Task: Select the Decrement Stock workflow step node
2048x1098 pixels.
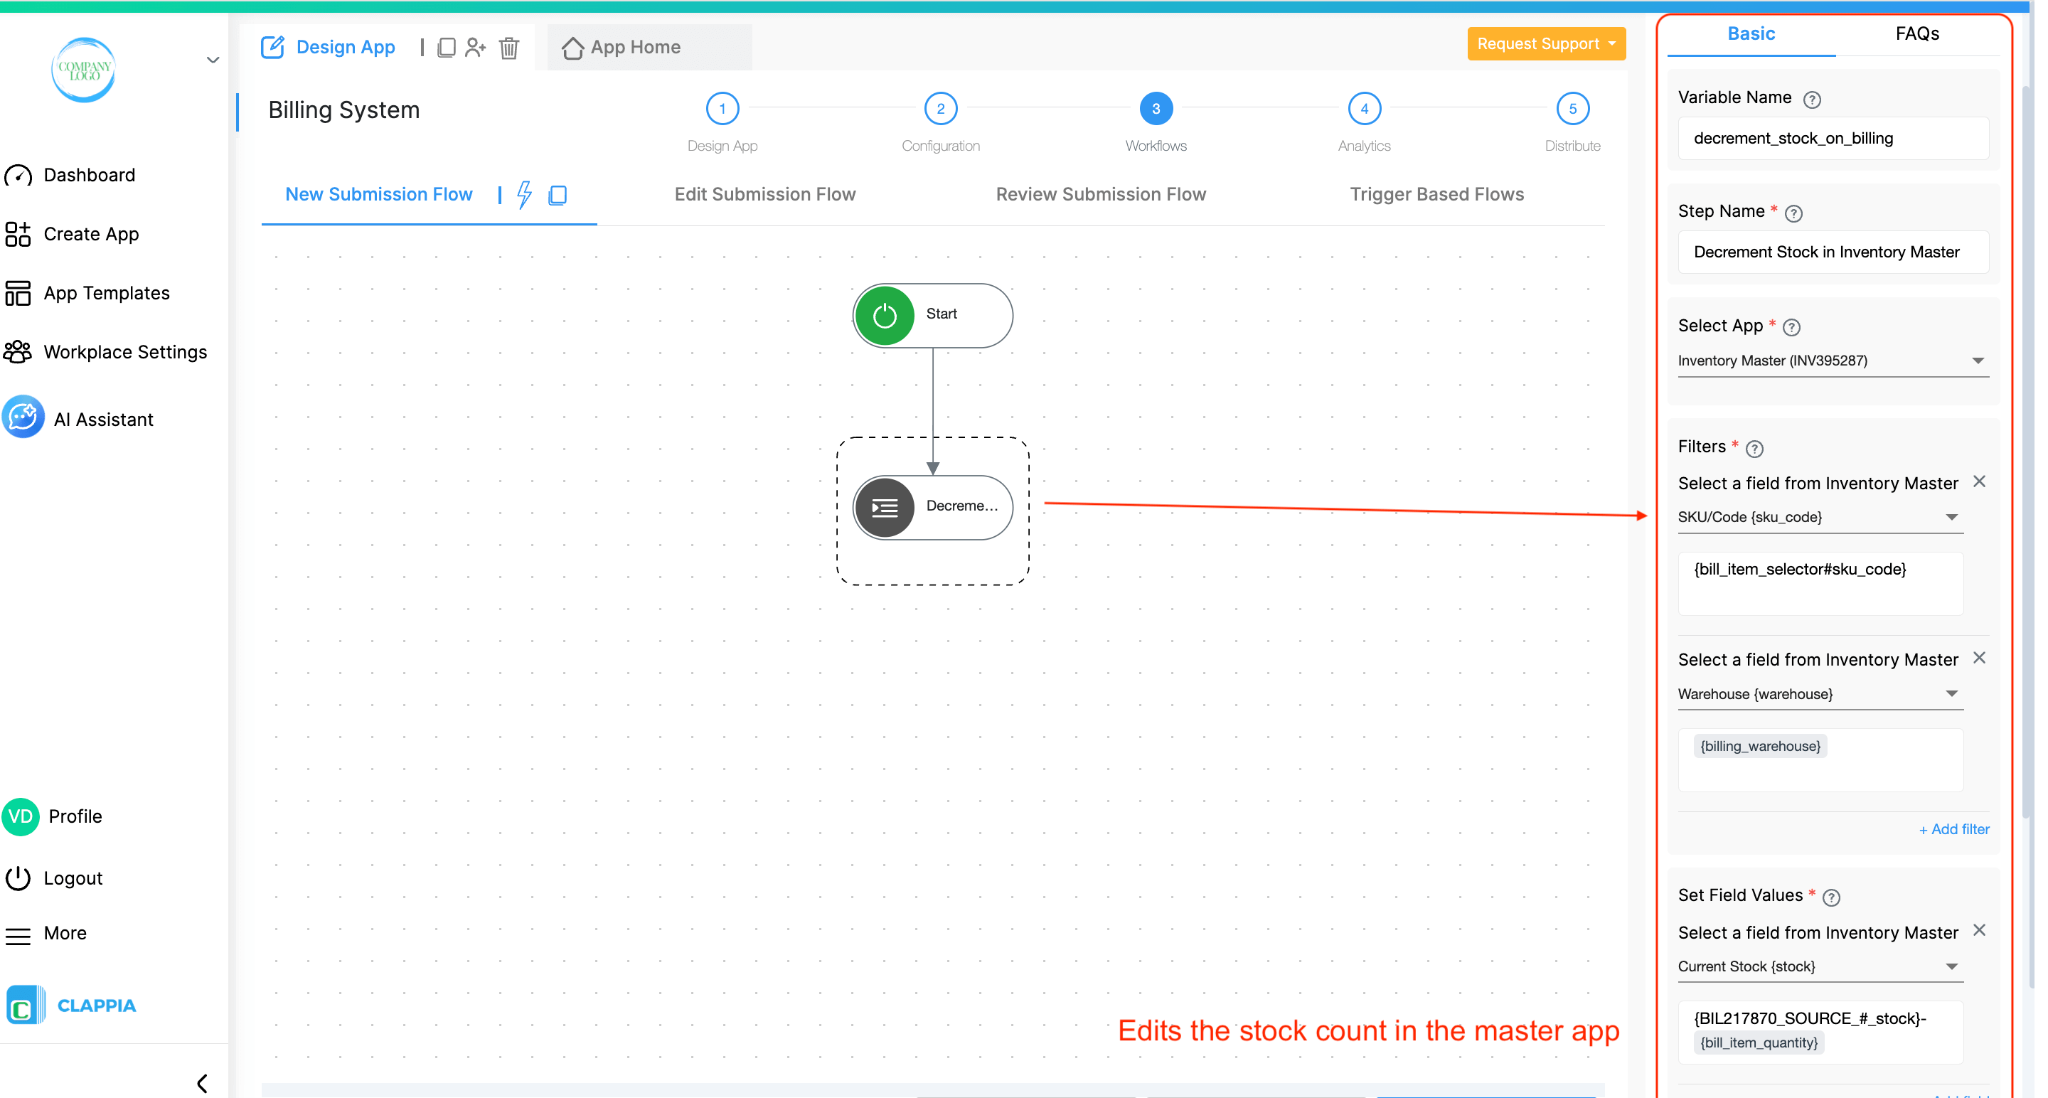Action: click(931, 507)
